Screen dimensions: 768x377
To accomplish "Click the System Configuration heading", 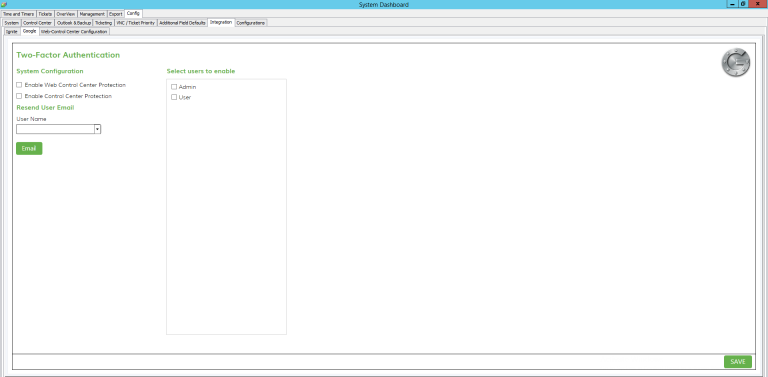I will [50, 71].
